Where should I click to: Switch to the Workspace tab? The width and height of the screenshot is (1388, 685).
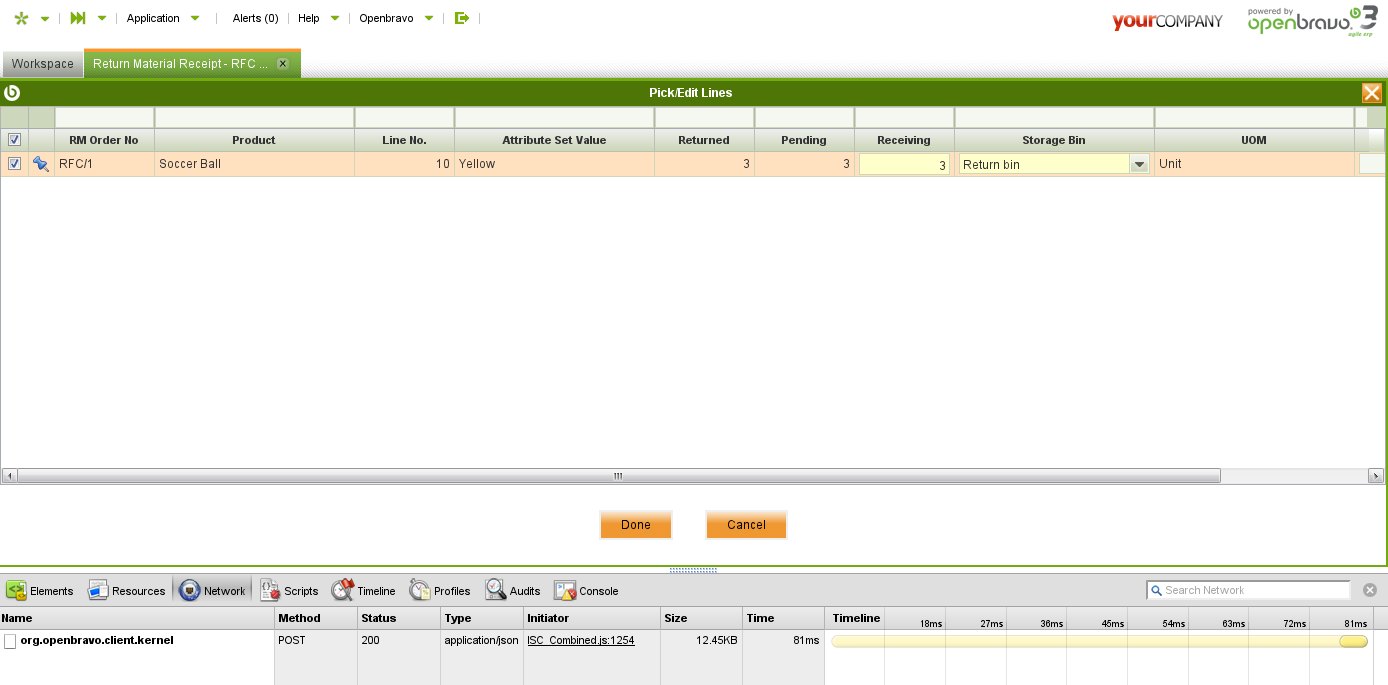click(42, 64)
